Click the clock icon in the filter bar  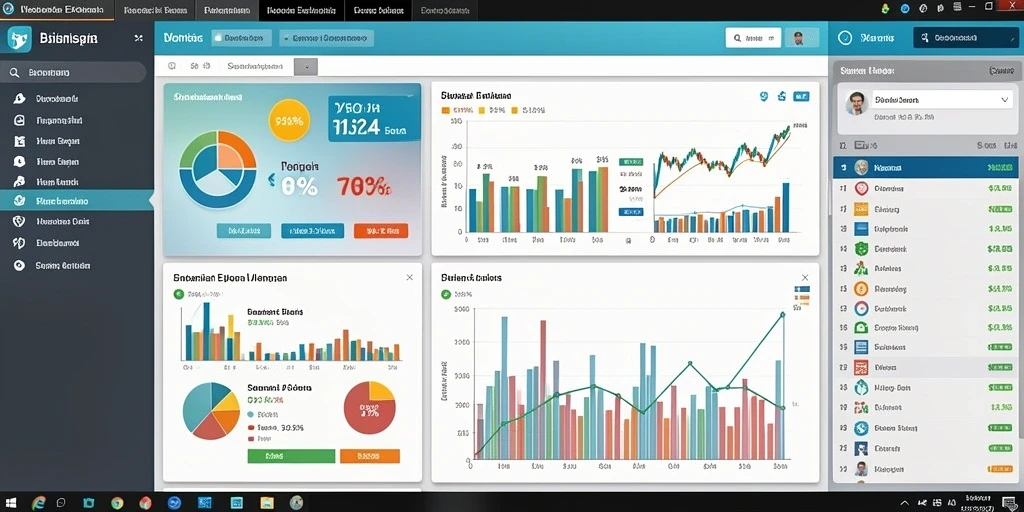[x=172, y=66]
